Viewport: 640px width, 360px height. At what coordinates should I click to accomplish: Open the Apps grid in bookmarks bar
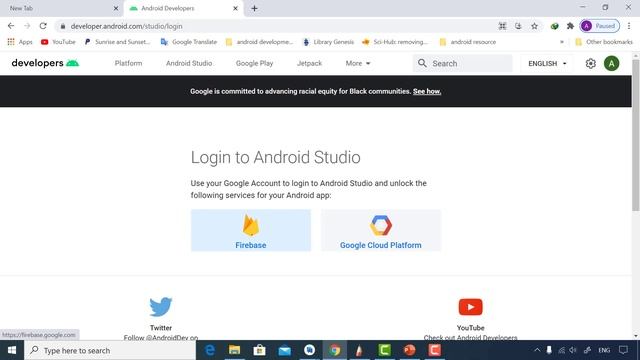(x=20, y=42)
